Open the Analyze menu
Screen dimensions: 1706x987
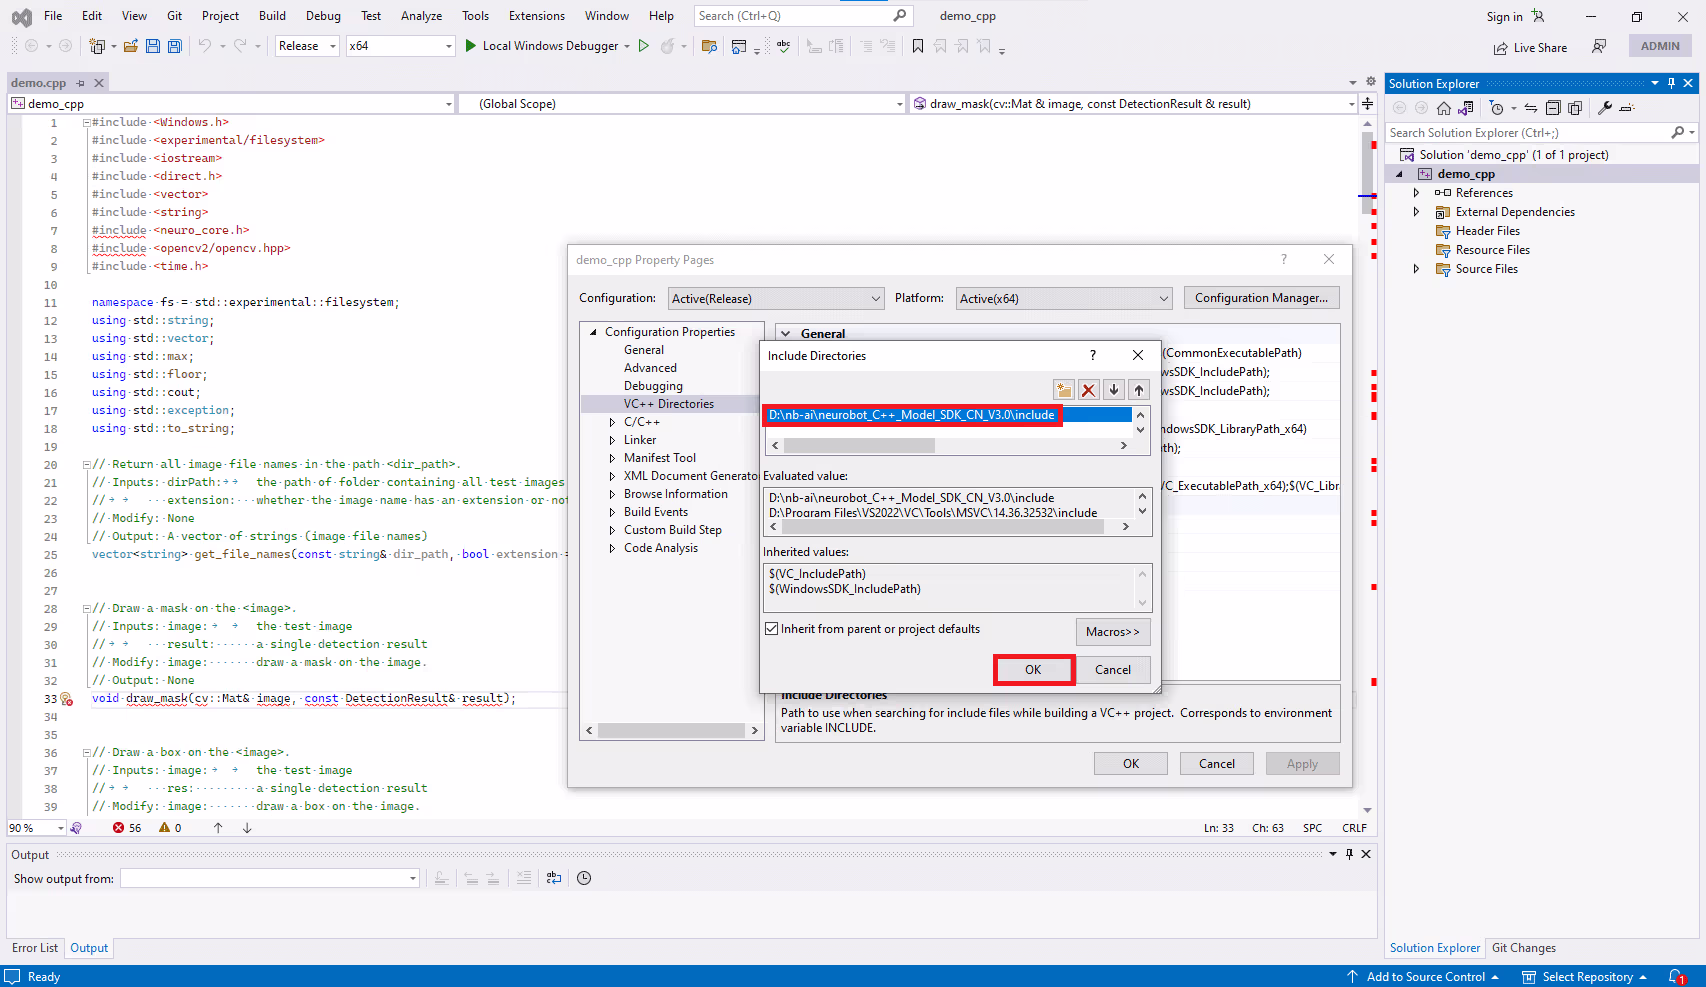421,16
